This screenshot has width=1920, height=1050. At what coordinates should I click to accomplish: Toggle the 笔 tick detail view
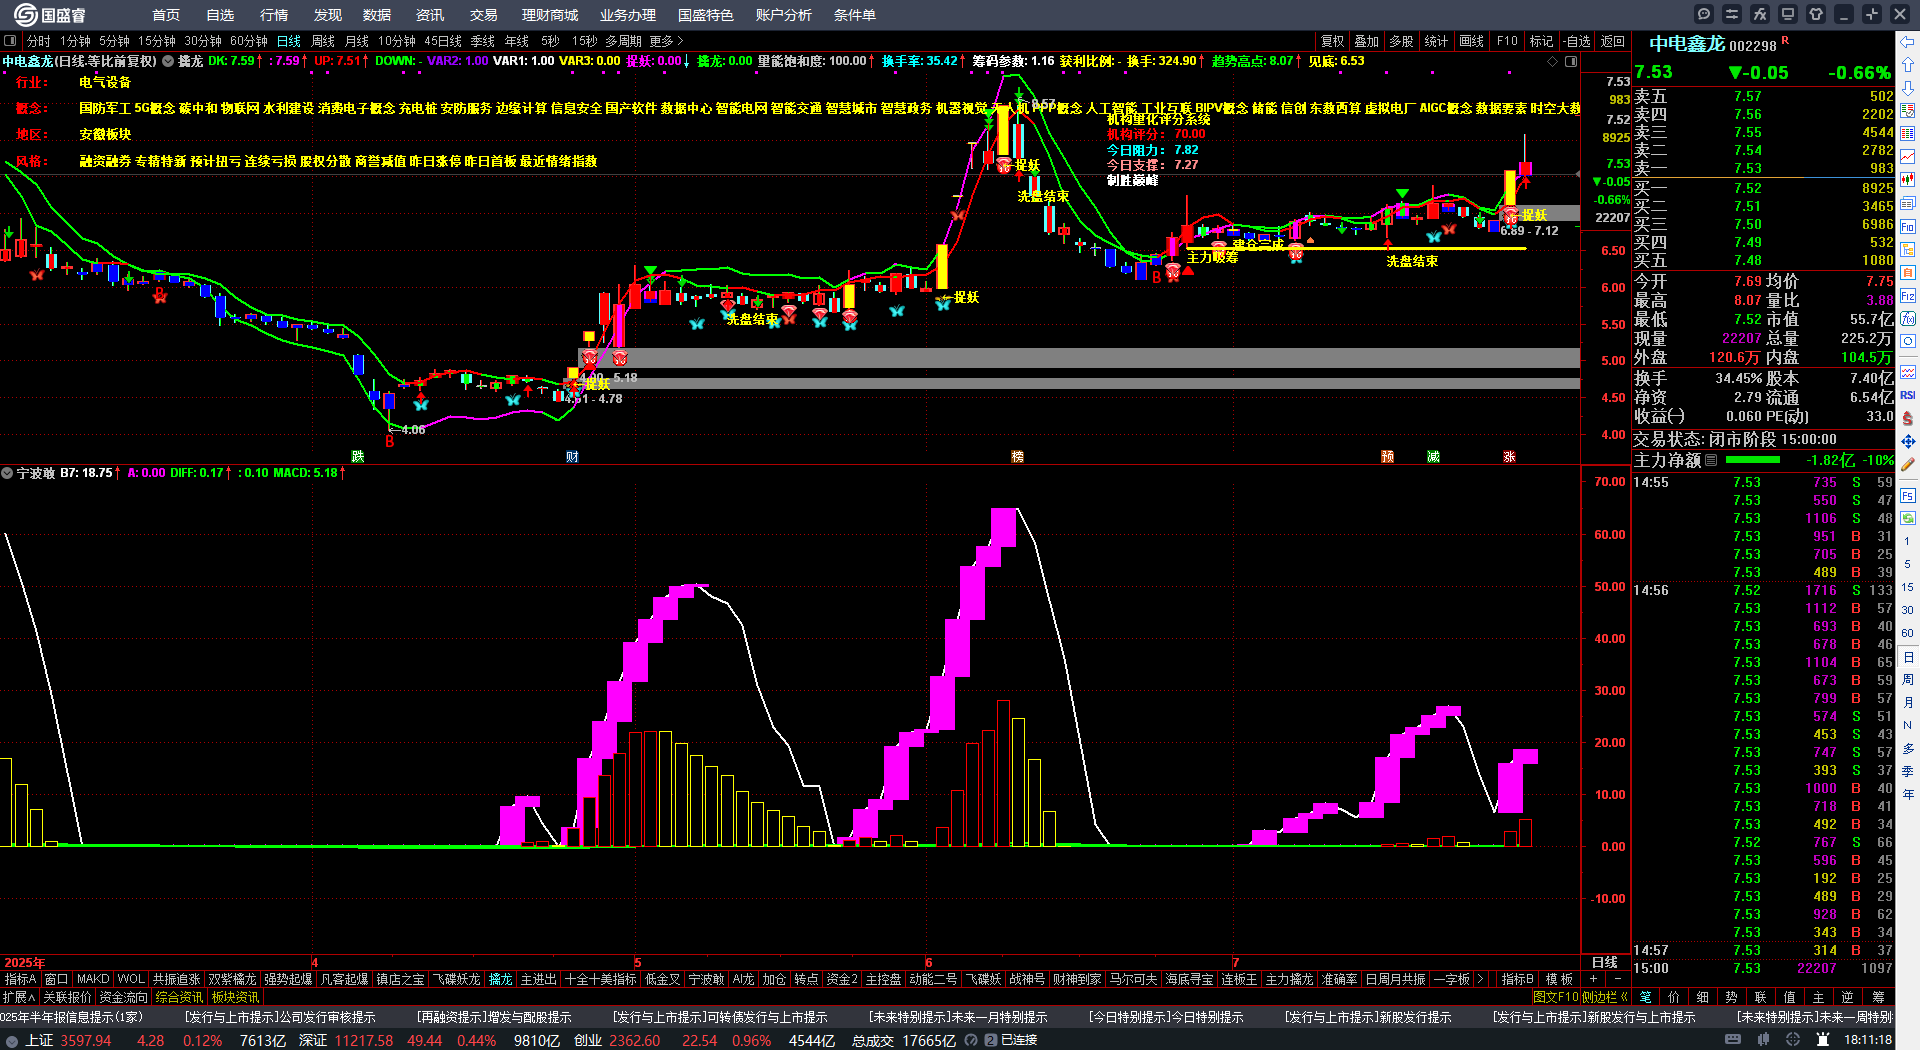[x=1645, y=997]
